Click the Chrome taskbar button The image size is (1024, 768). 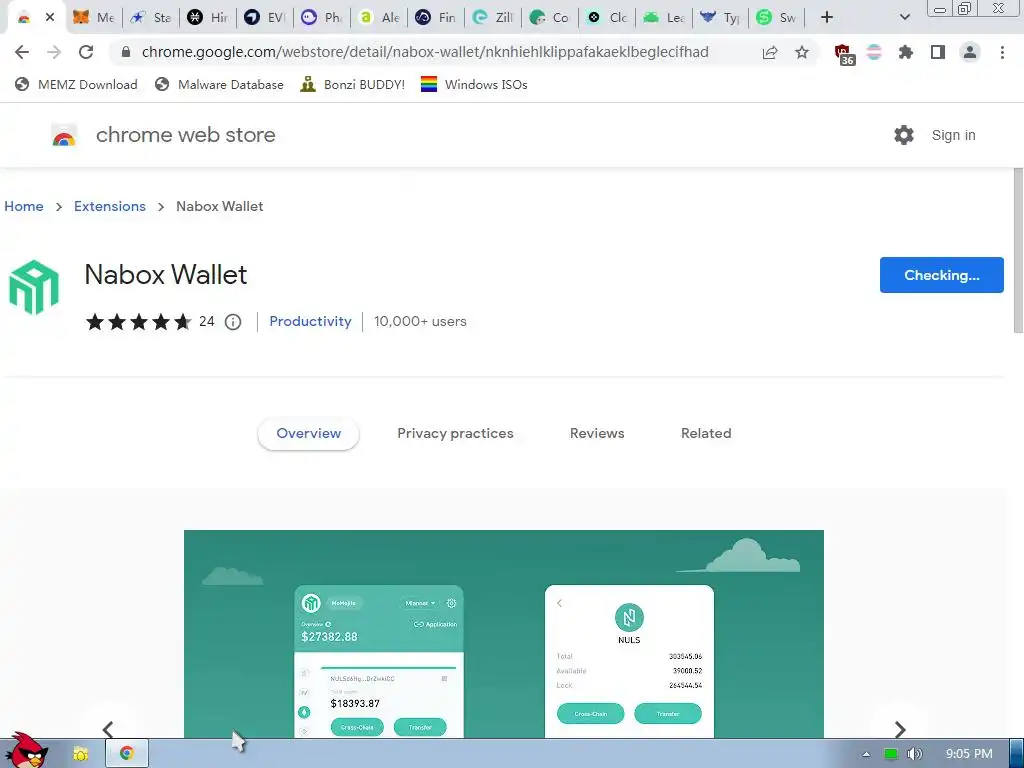[x=127, y=754]
